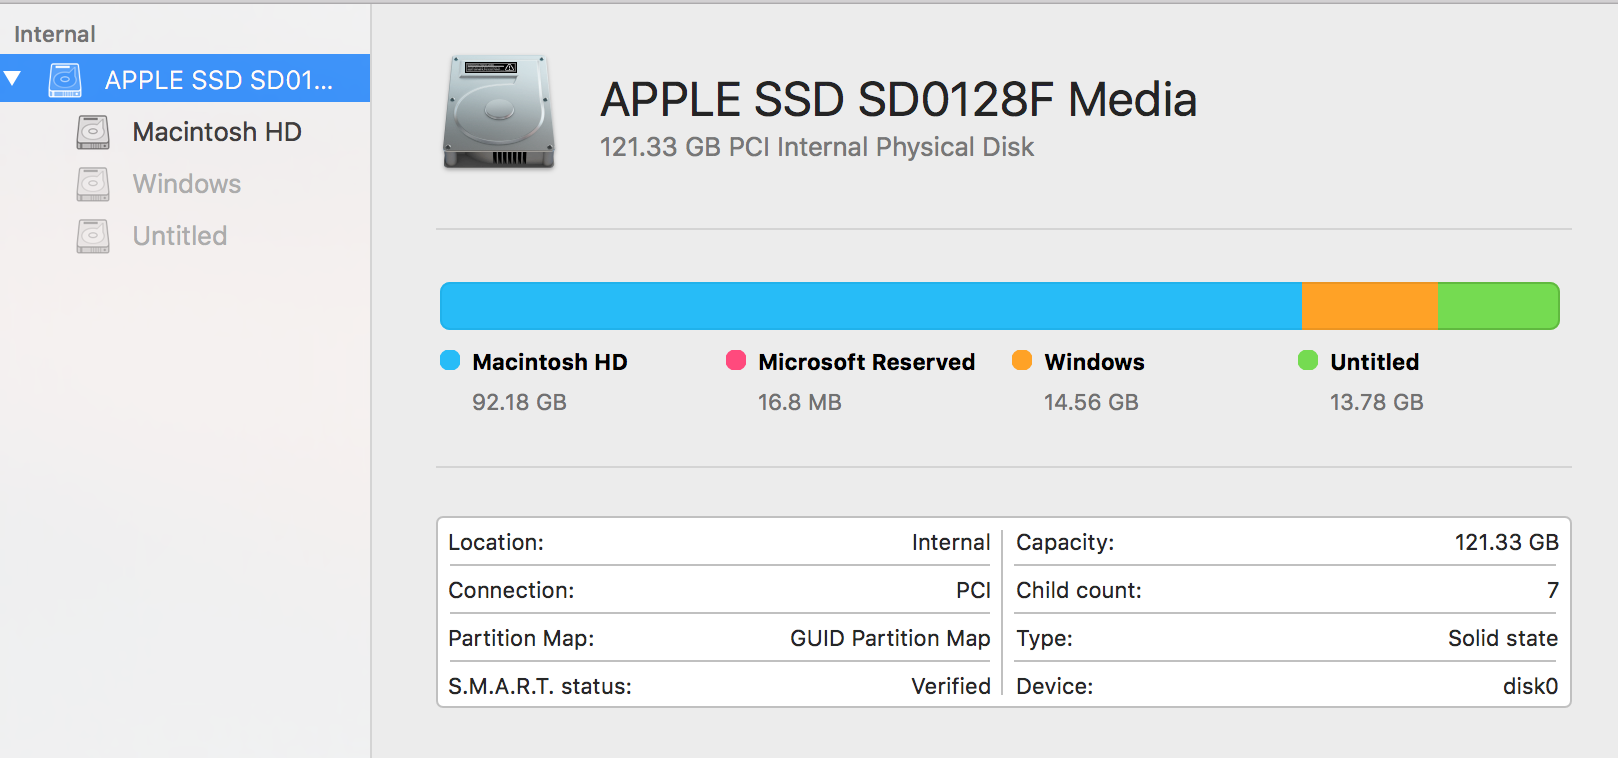This screenshot has height=758, width=1618.
Task: Select the Untitled entry in the sidebar
Action: coord(179,236)
